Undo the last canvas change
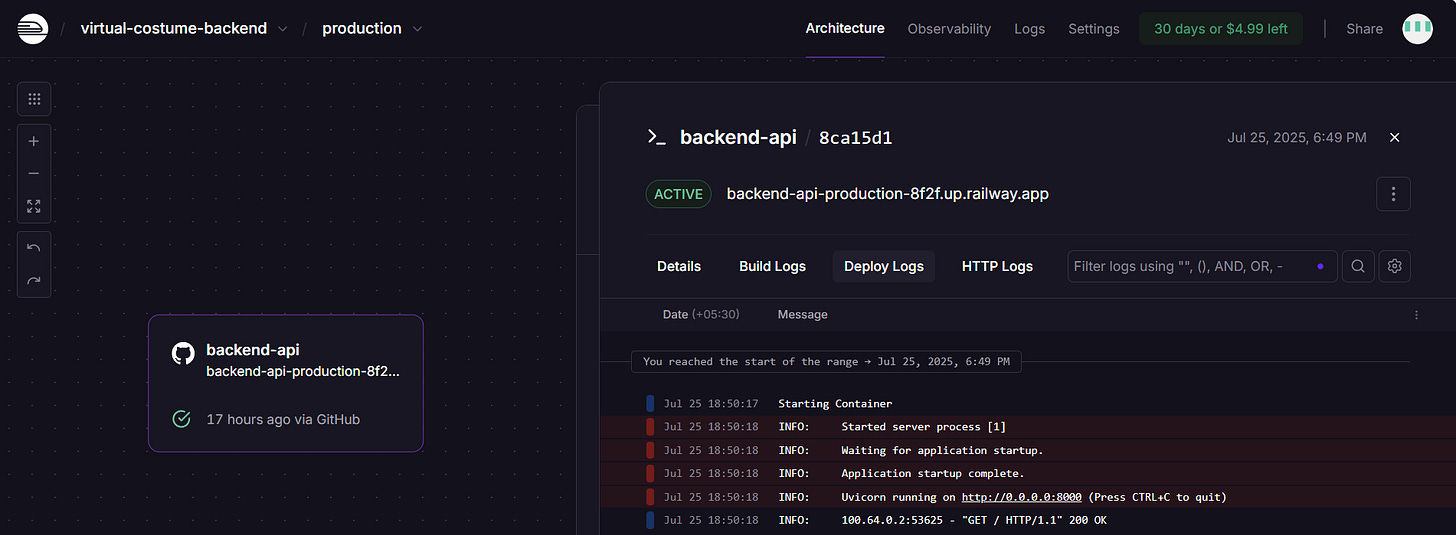The height and width of the screenshot is (535, 1456). (34, 248)
